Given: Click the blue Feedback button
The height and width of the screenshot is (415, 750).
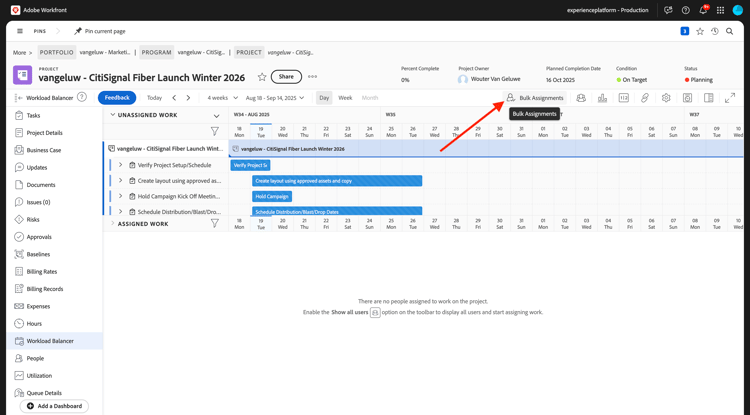Looking at the screenshot, I should click(117, 98).
